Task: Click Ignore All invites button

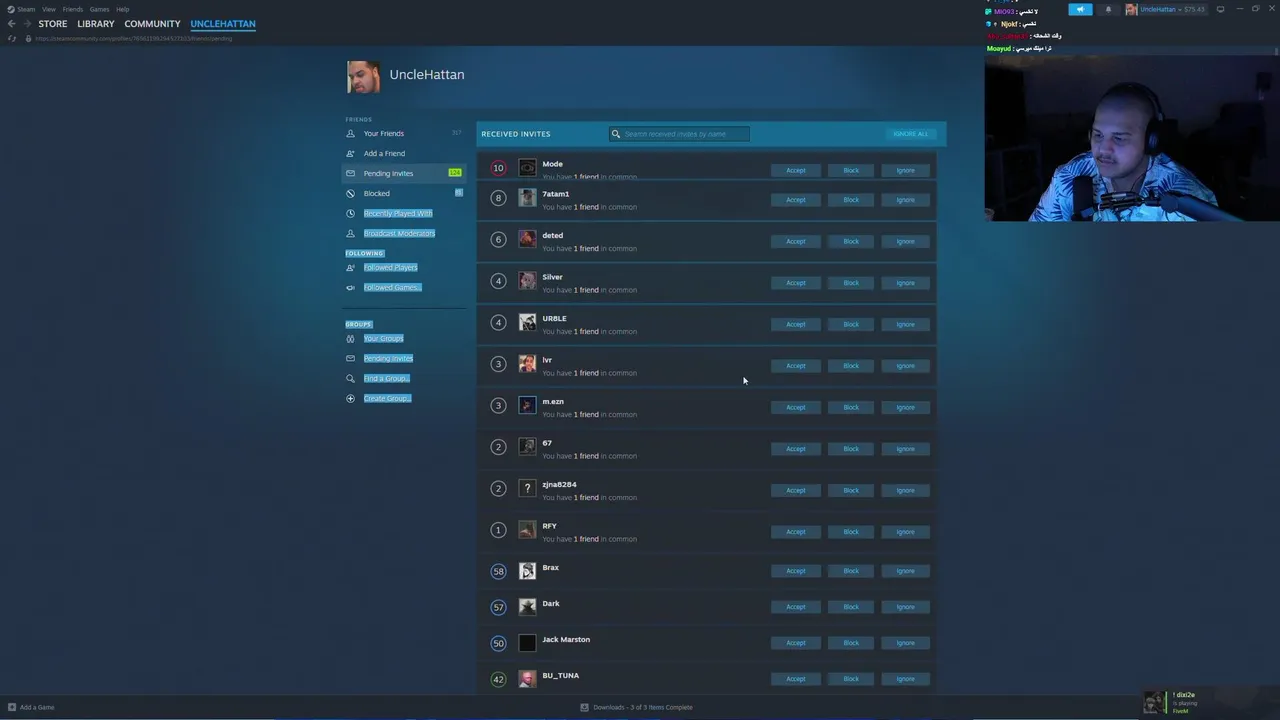Action: (x=910, y=134)
